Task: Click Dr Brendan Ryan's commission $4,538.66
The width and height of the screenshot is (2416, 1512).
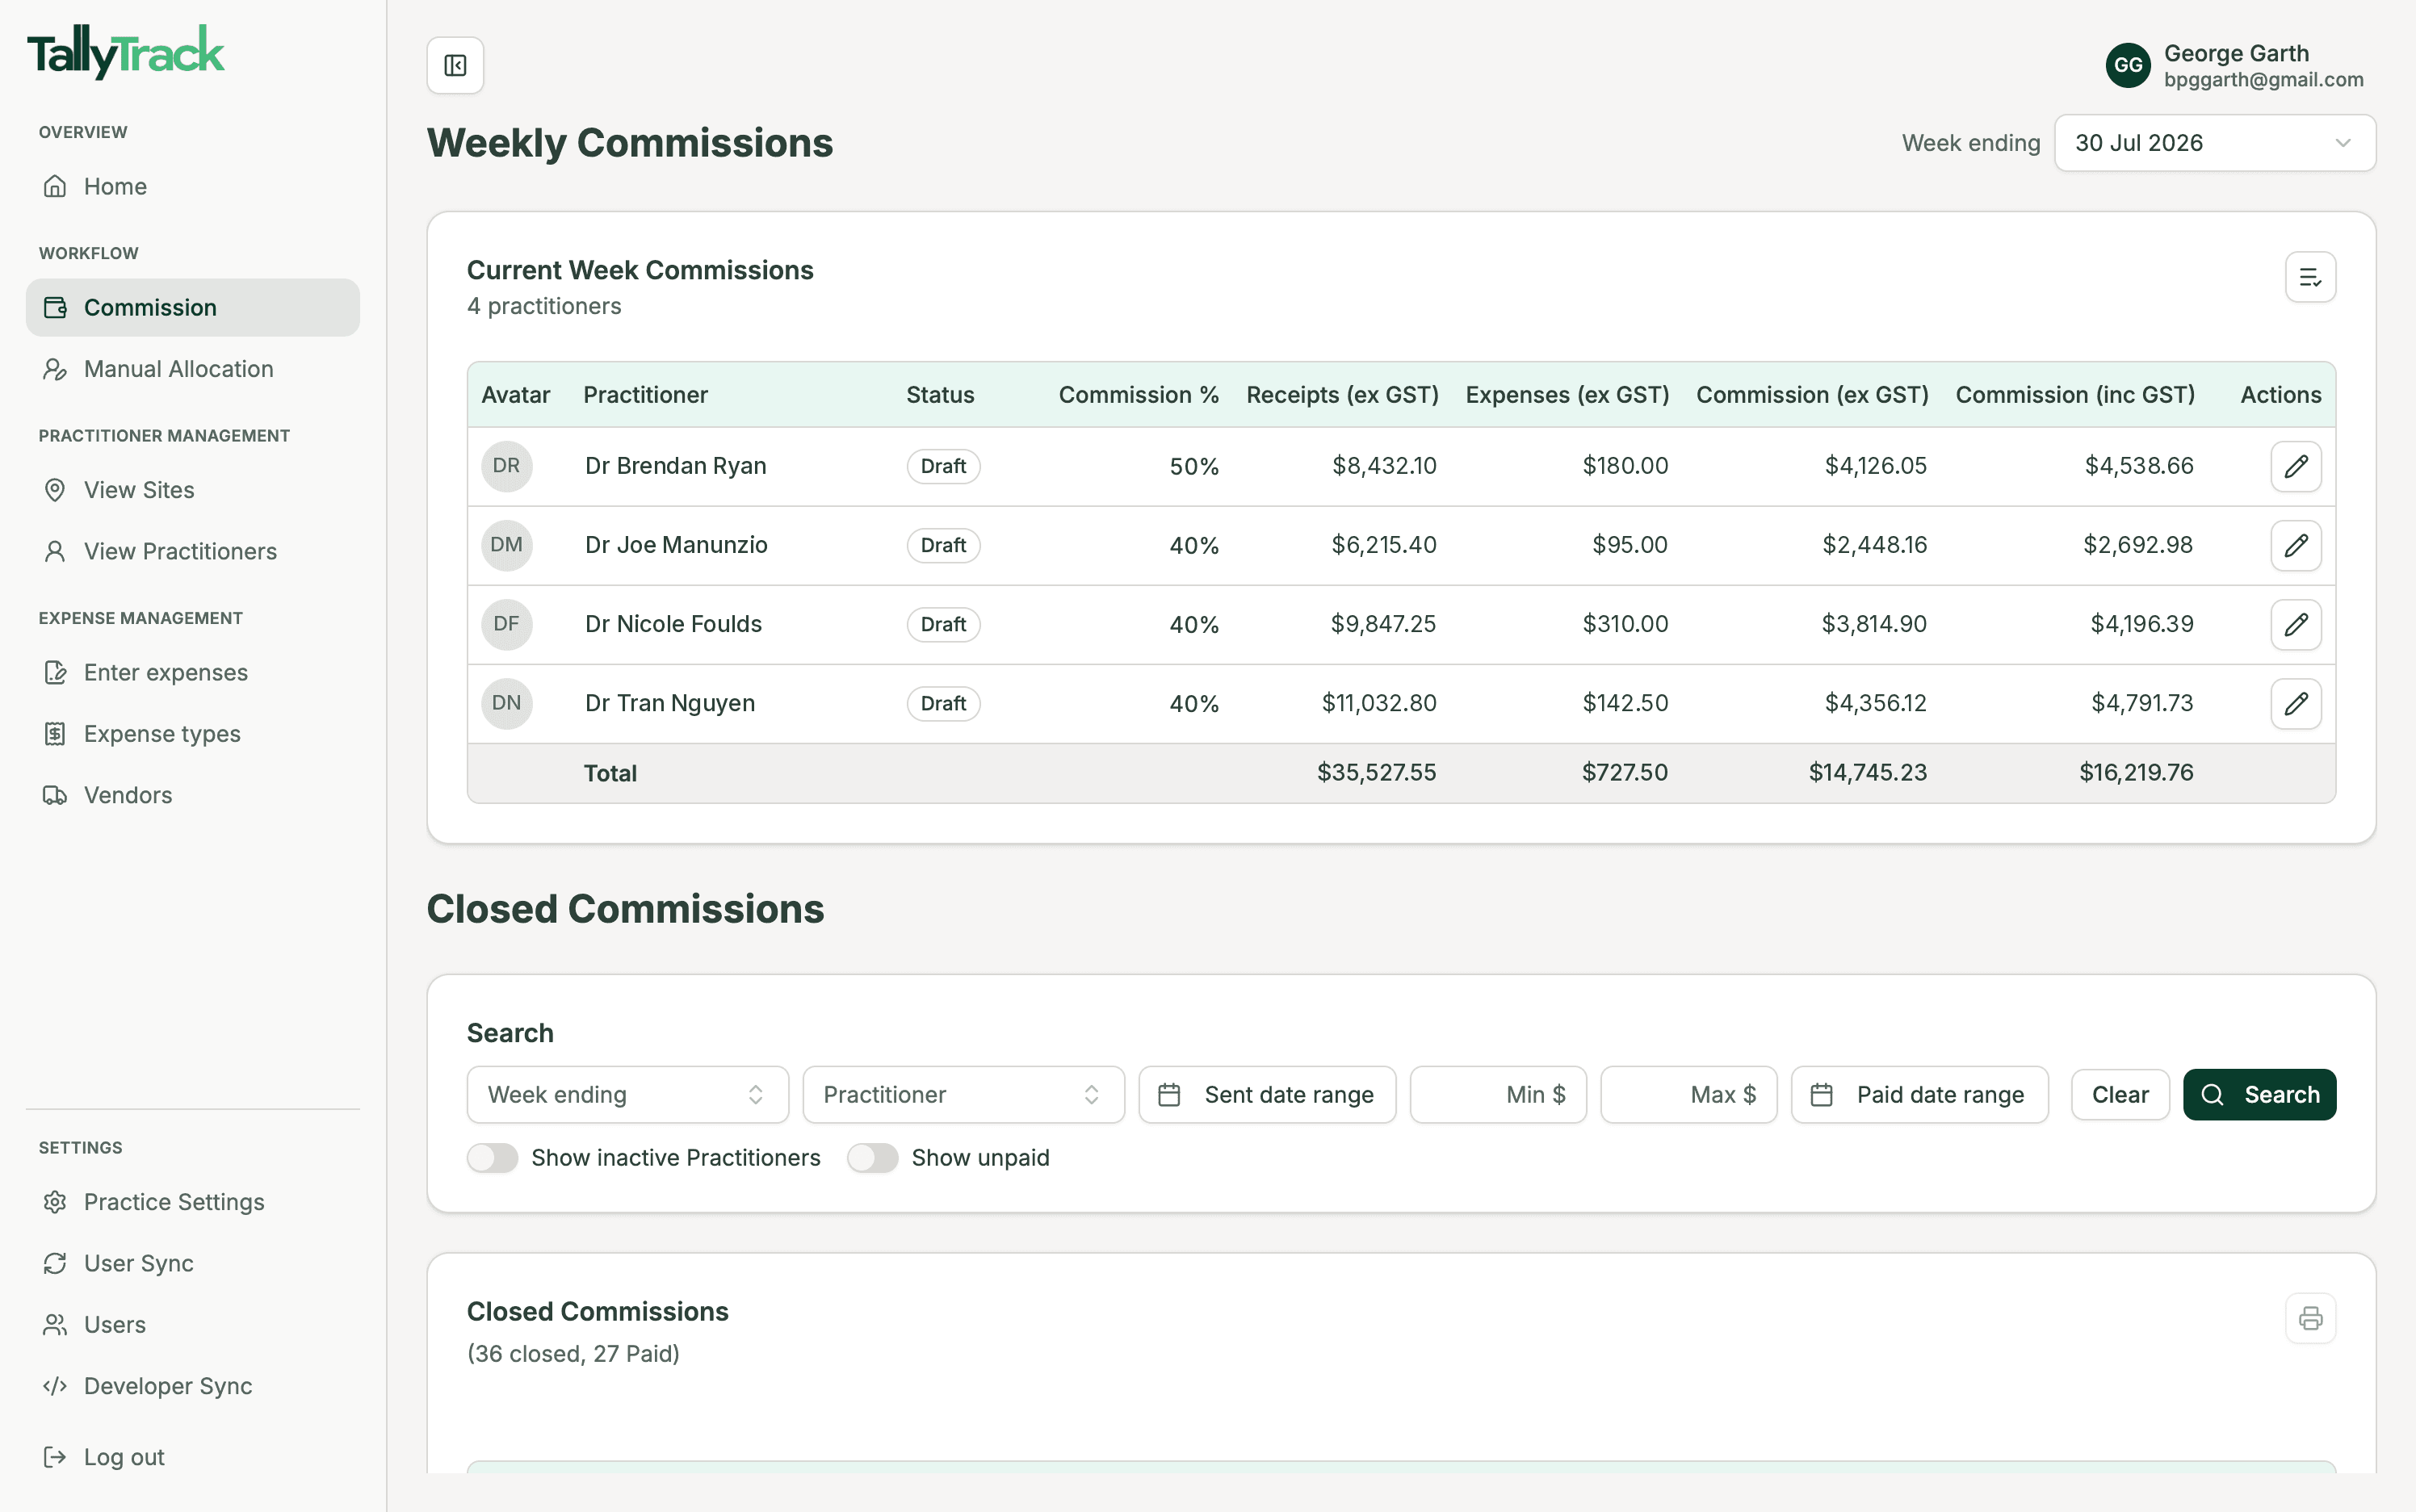Action: 2139,466
